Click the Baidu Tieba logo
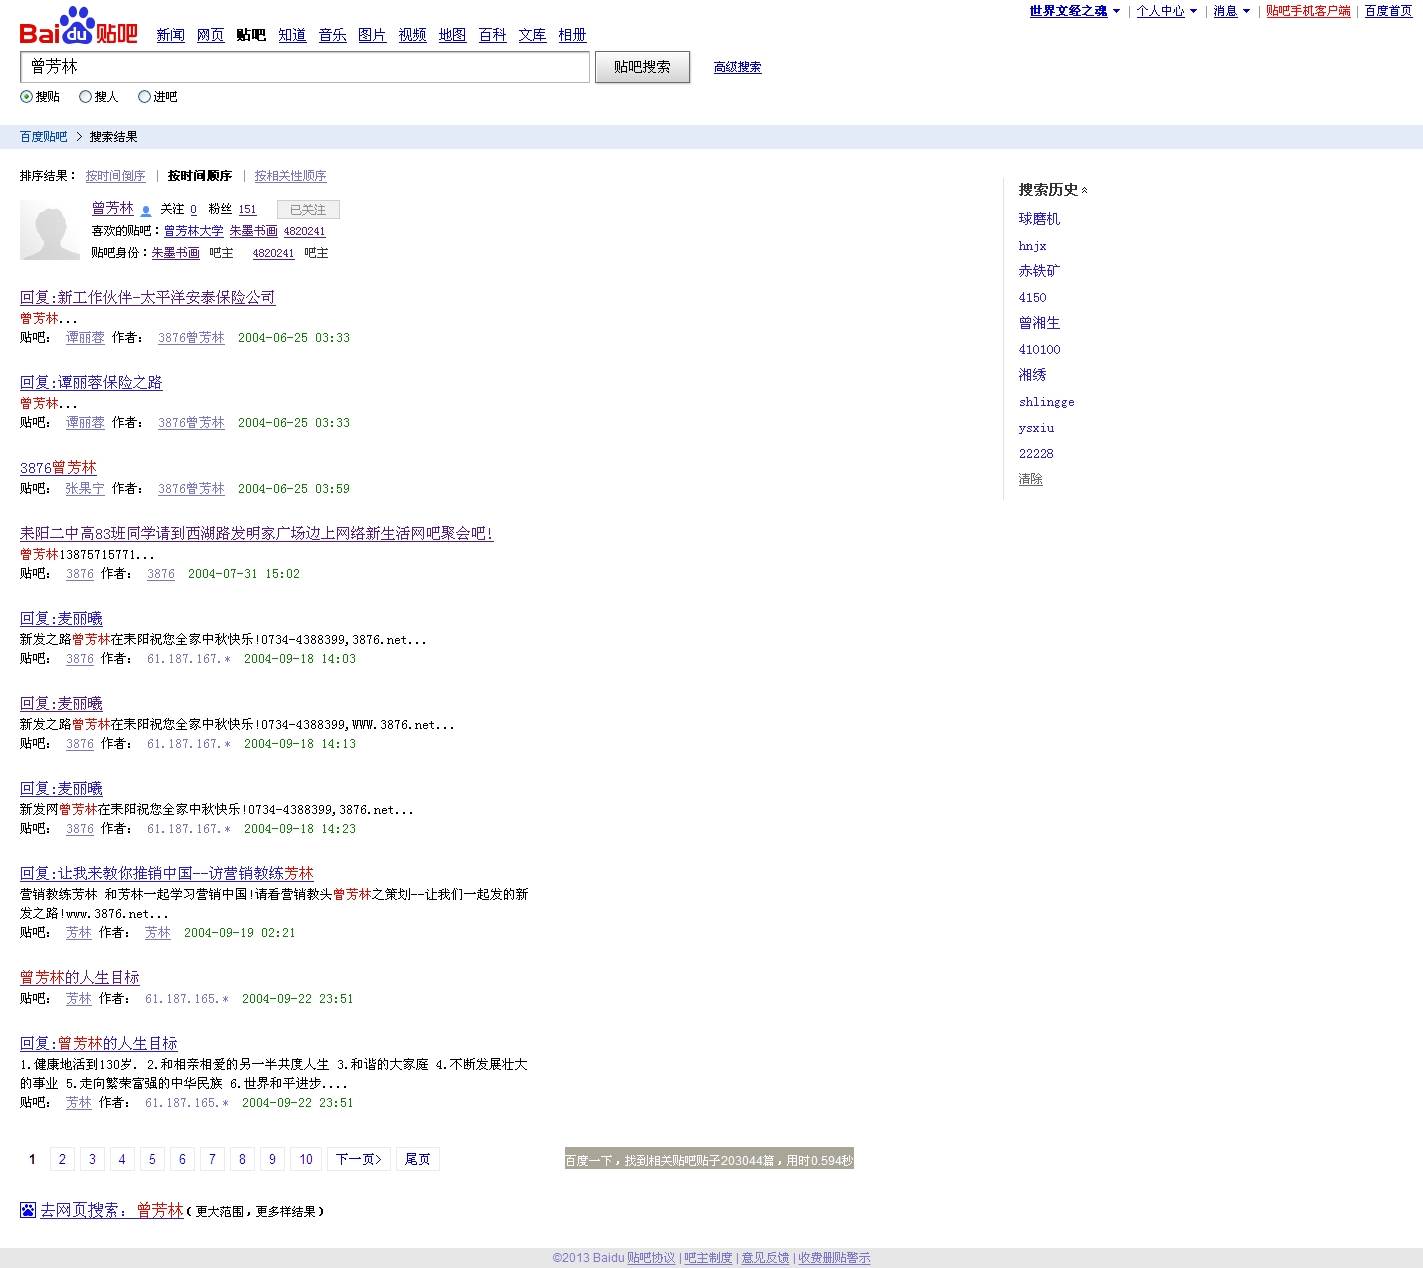 click(x=79, y=26)
